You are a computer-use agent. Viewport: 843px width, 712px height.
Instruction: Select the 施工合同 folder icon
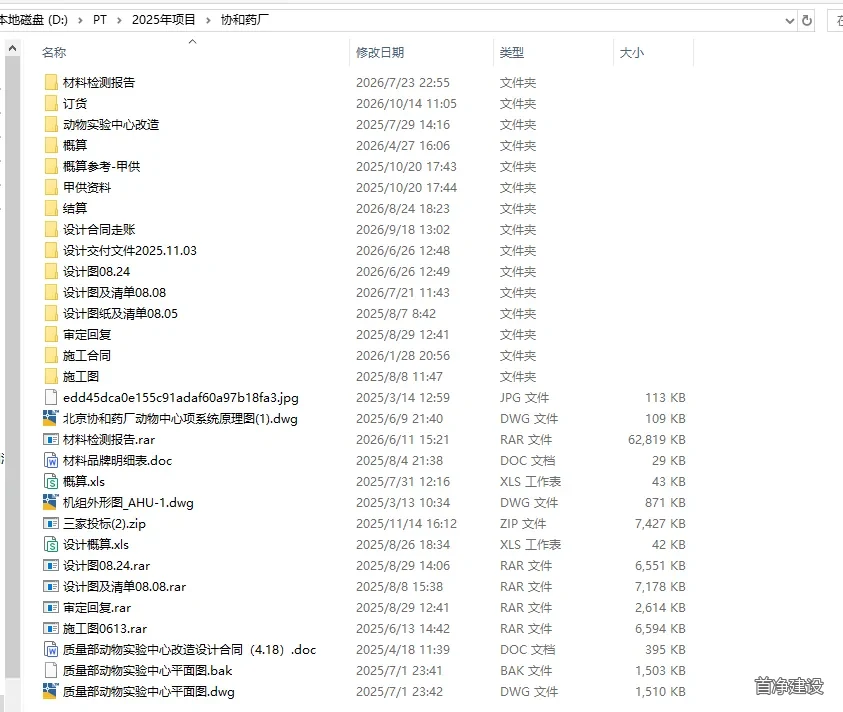click(x=51, y=355)
